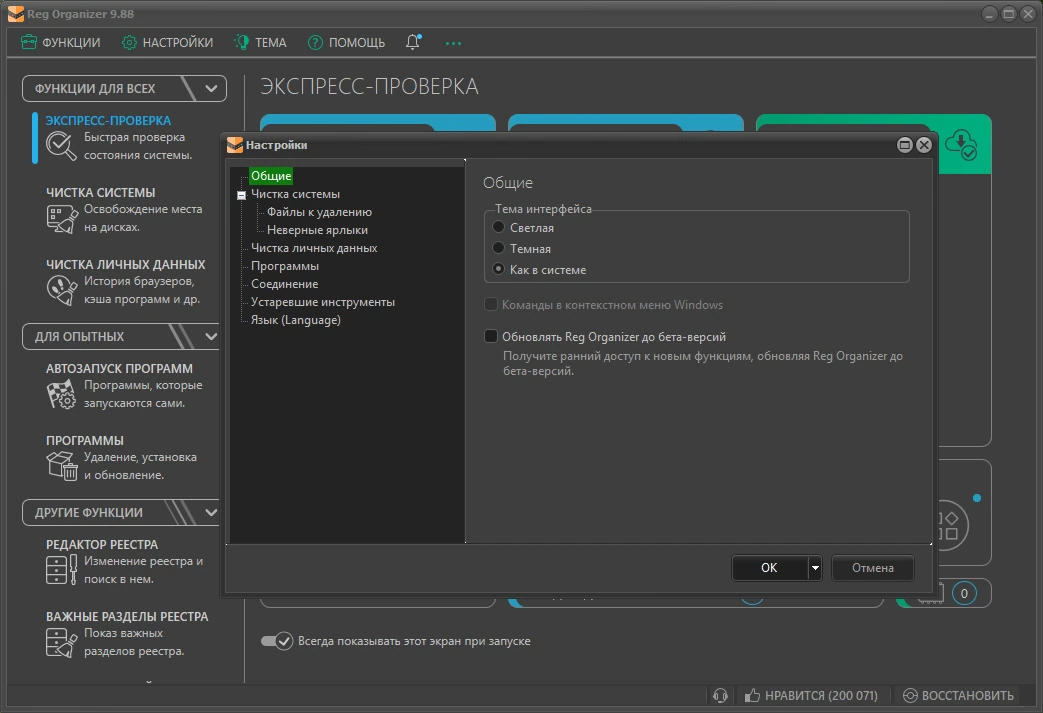
Task: Click the Express Check magnifier icon
Action: pyautogui.click(x=61, y=146)
